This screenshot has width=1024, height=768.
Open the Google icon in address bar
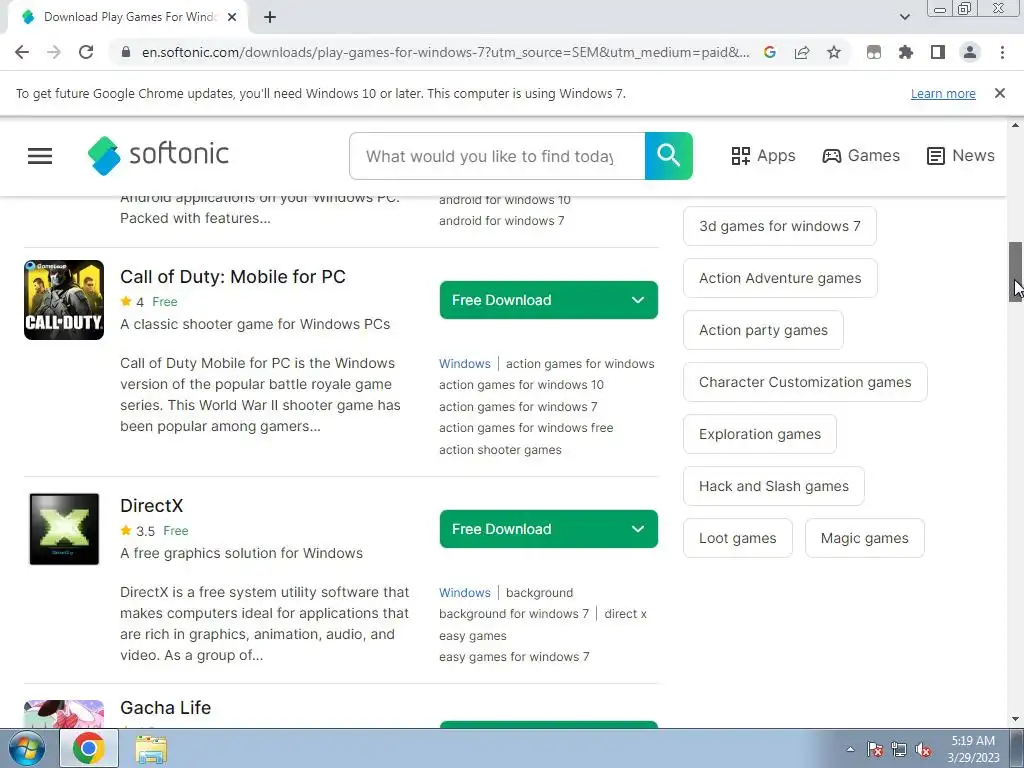[770, 52]
